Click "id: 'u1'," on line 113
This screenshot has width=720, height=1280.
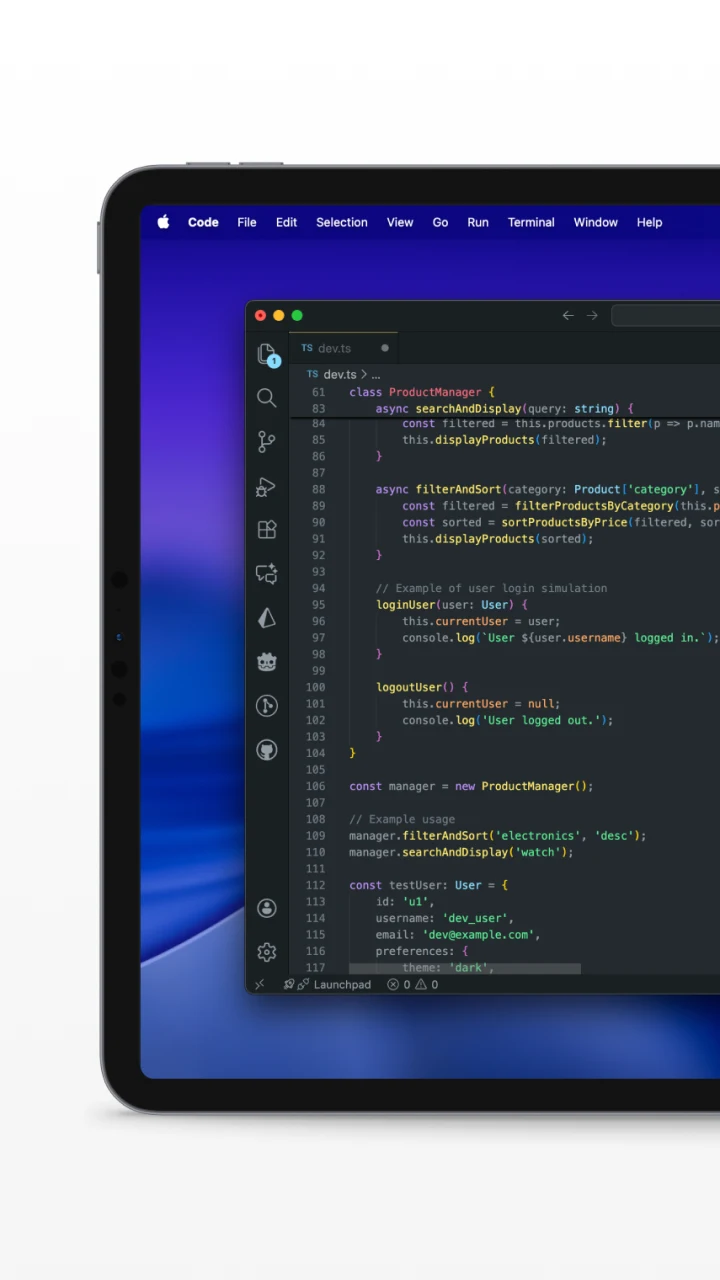405,901
